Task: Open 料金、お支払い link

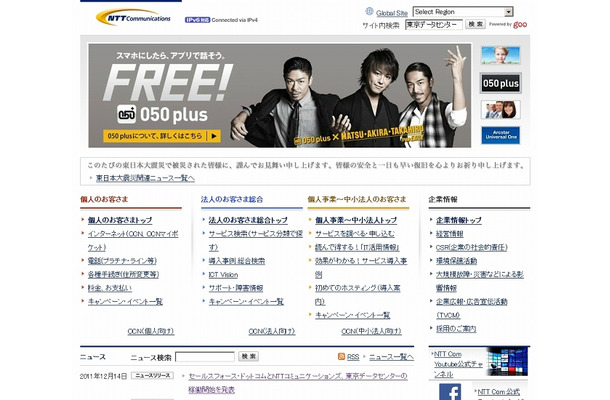Action: coord(110,288)
